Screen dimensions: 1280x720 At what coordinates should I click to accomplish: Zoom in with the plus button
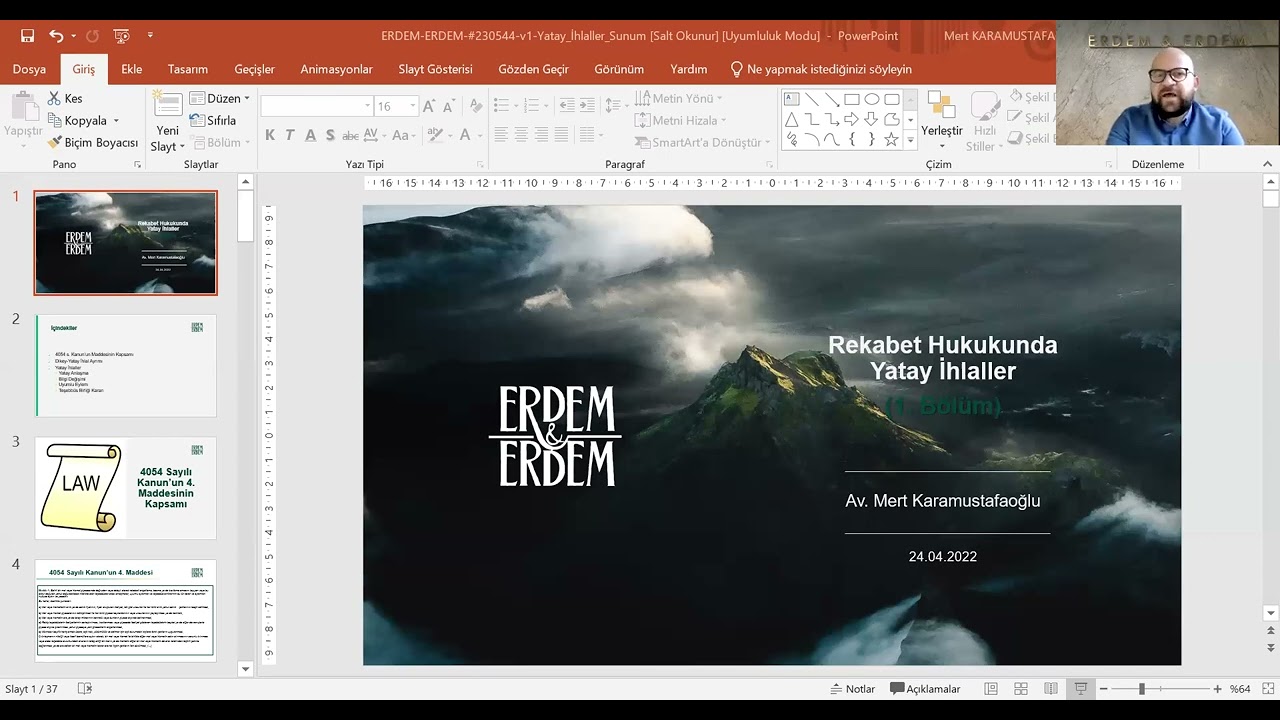click(x=1217, y=689)
